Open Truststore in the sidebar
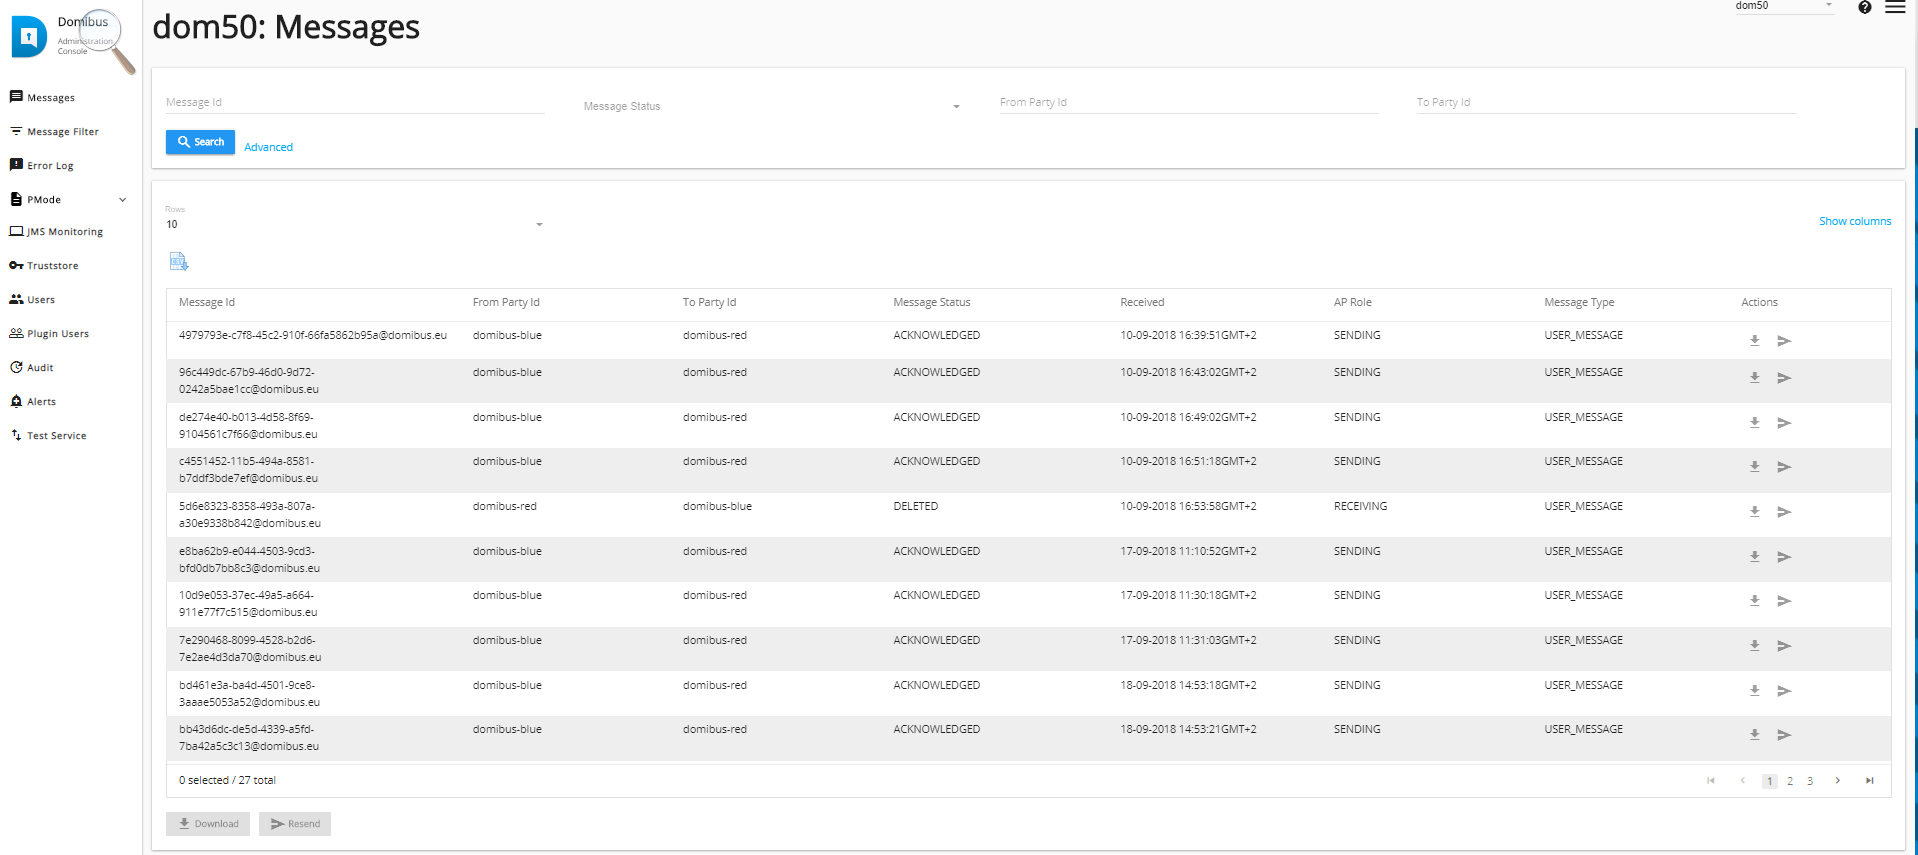 (x=52, y=266)
